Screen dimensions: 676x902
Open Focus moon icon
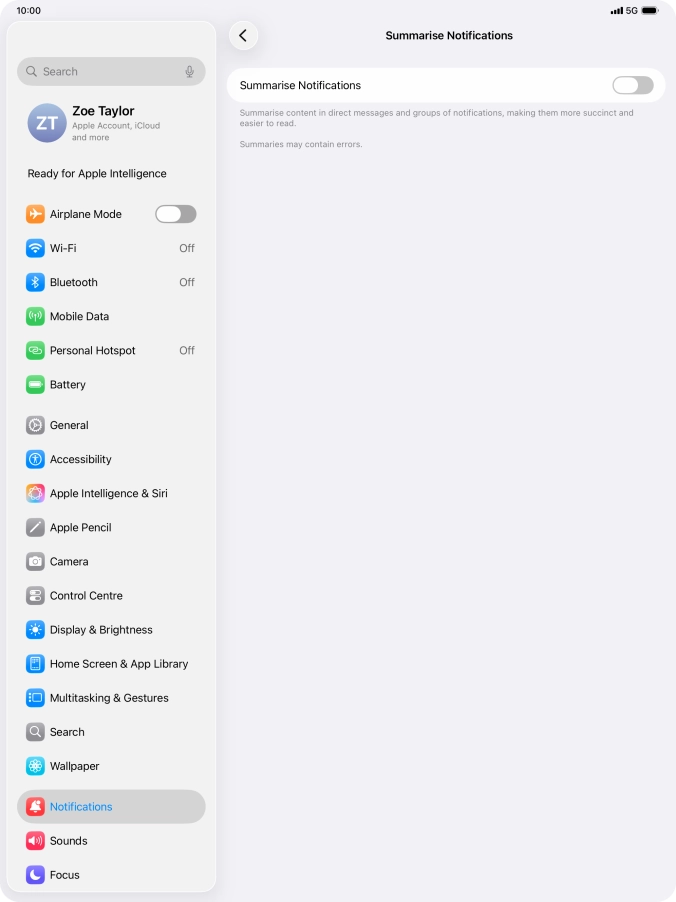tap(35, 875)
